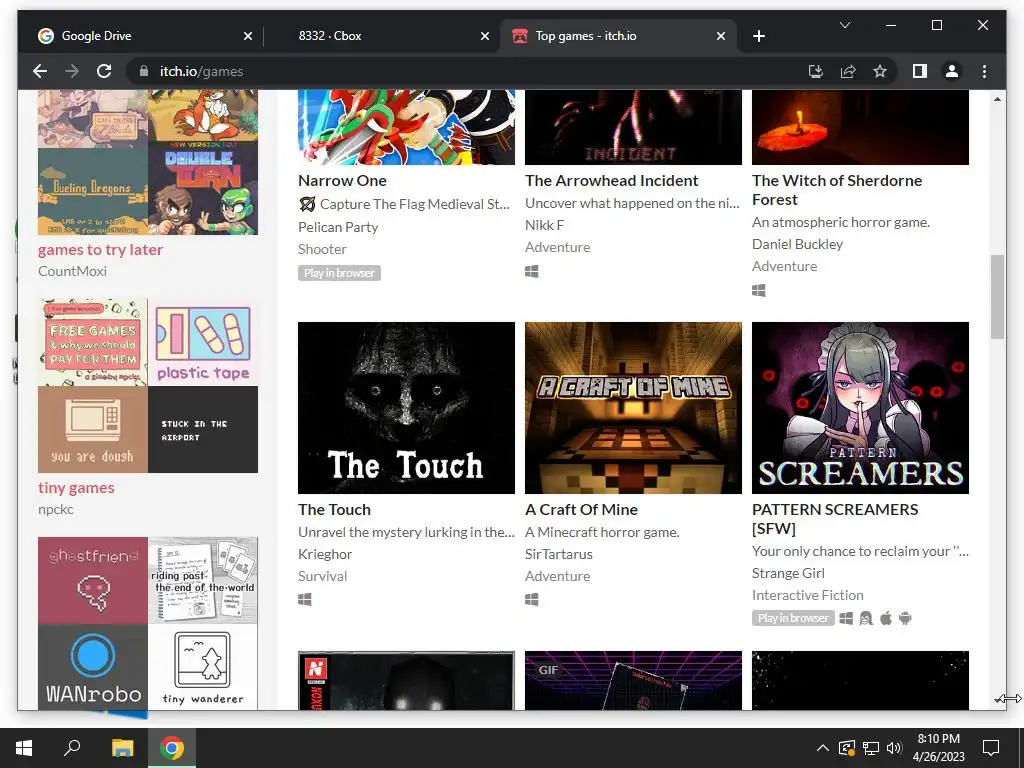Click the install app icon in address bar
This screenshot has height=768, width=1024.
[x=816, y=71]
